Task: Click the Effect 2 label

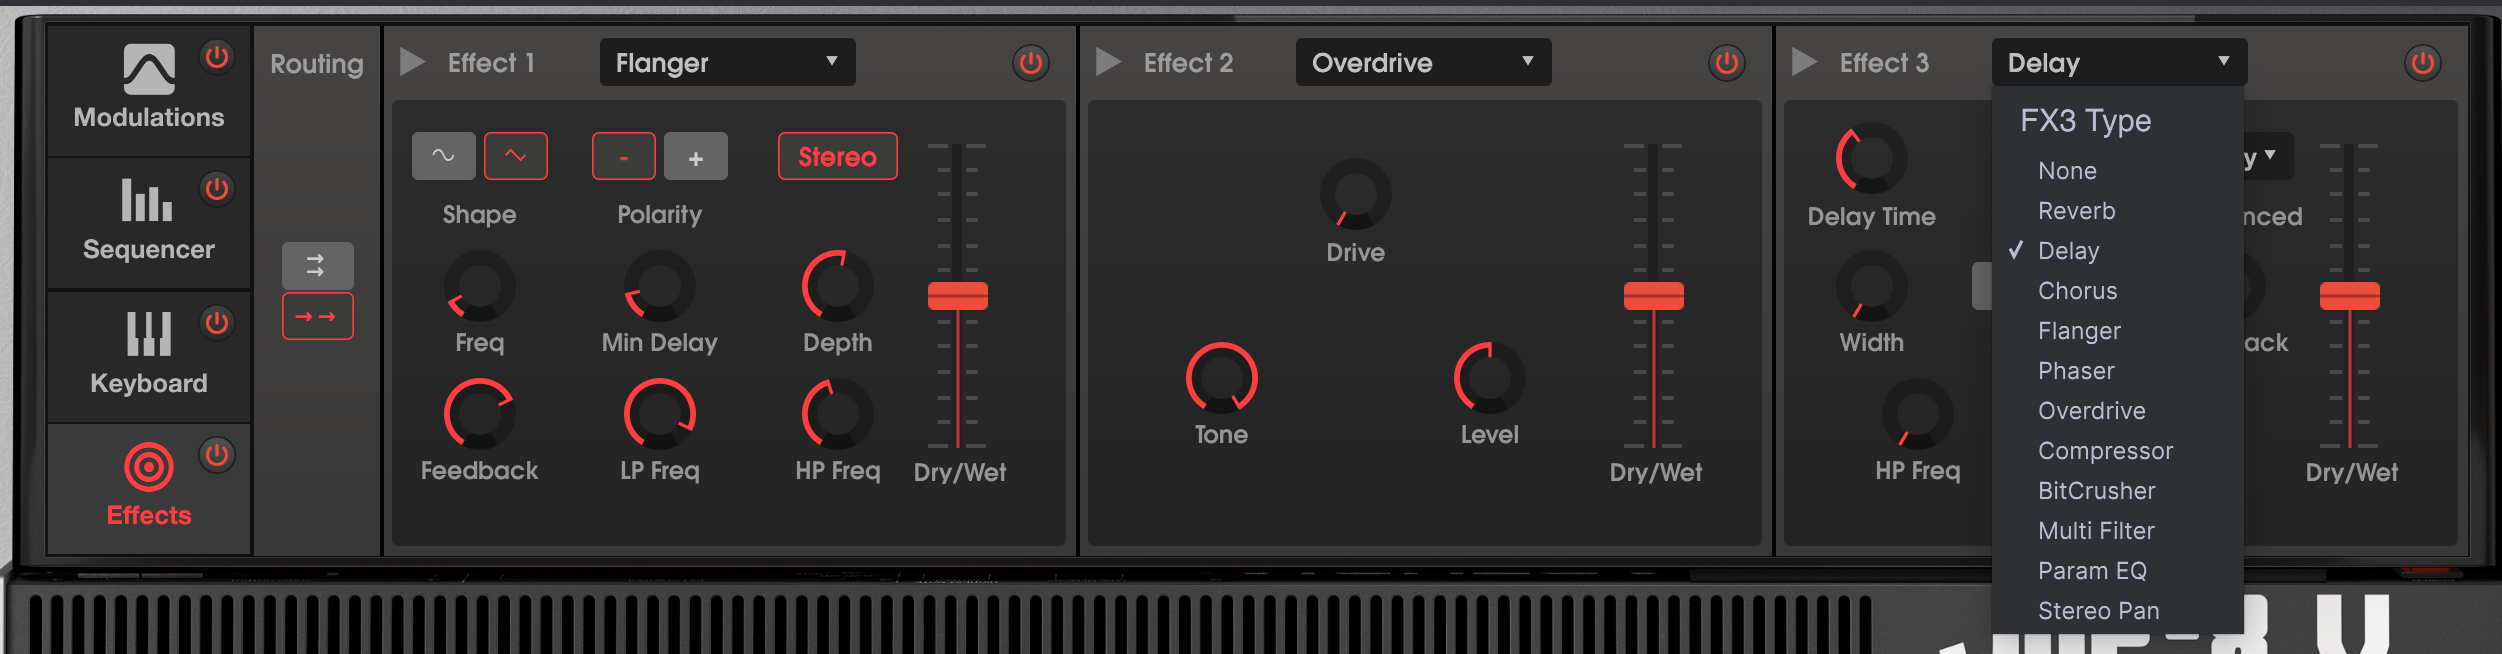Action: click(1188, 63)
